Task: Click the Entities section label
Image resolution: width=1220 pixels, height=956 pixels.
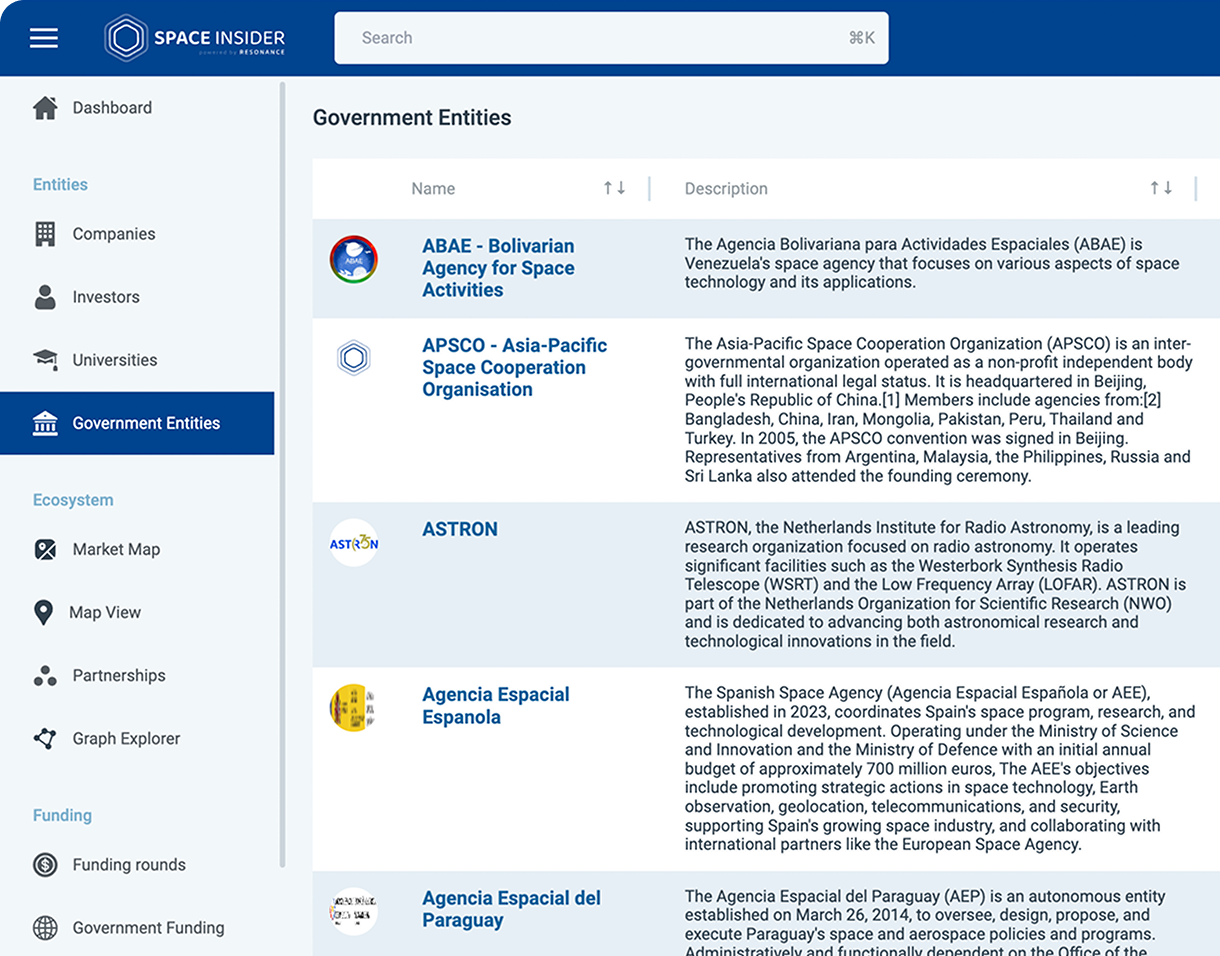Action: 60,184
